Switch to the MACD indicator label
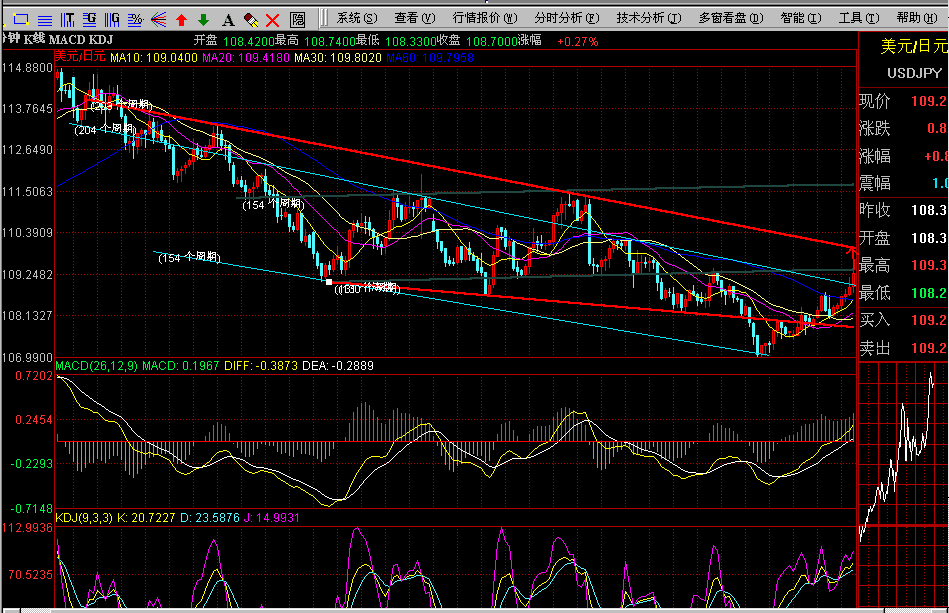 pyautogui.click(x=65, y=39)
